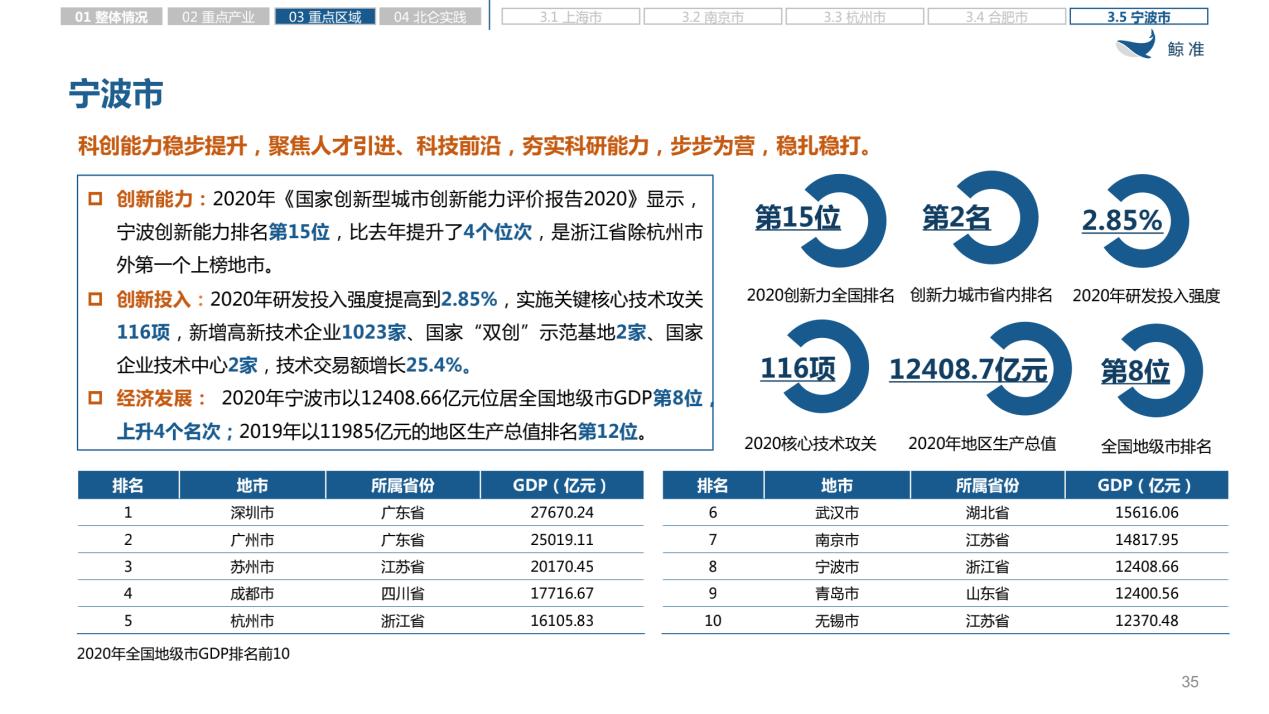Select the 广州市 table cell
Image resolution: width=1269 pixels, height=714 pixels.
coord(252,540)
